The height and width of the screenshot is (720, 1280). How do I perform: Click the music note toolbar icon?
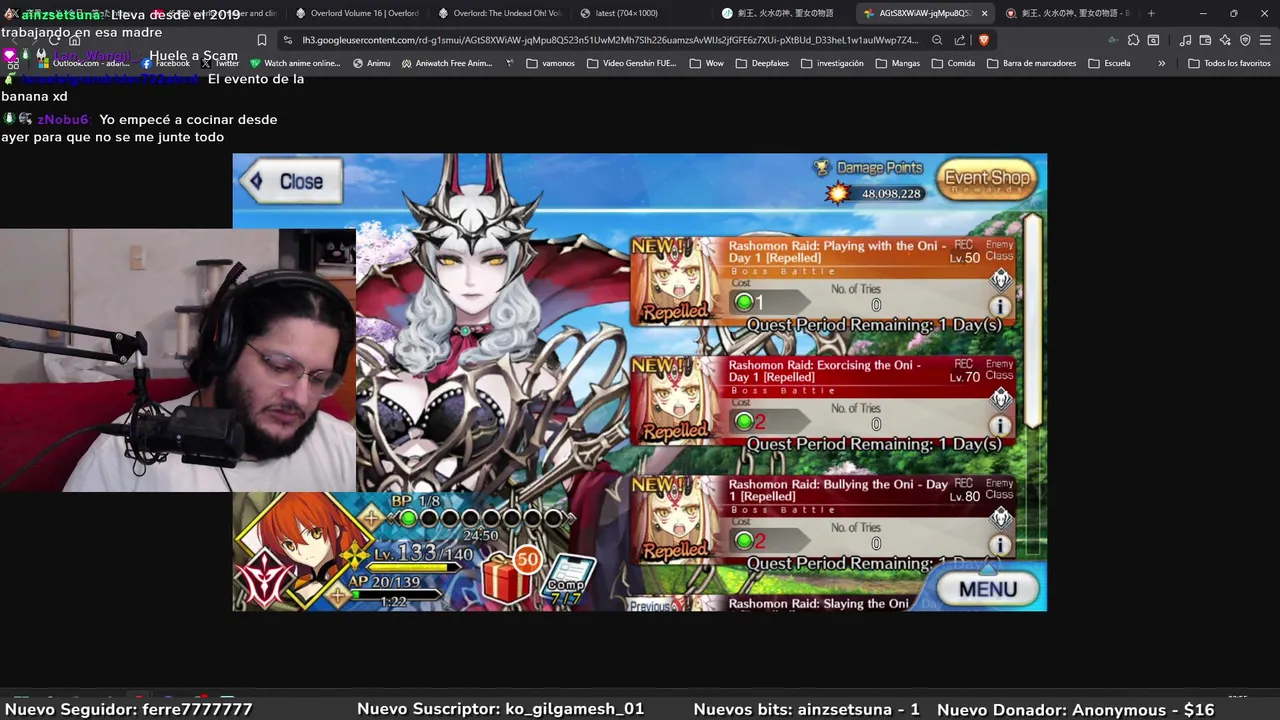pyautogui.click(x=1185, y=40)
